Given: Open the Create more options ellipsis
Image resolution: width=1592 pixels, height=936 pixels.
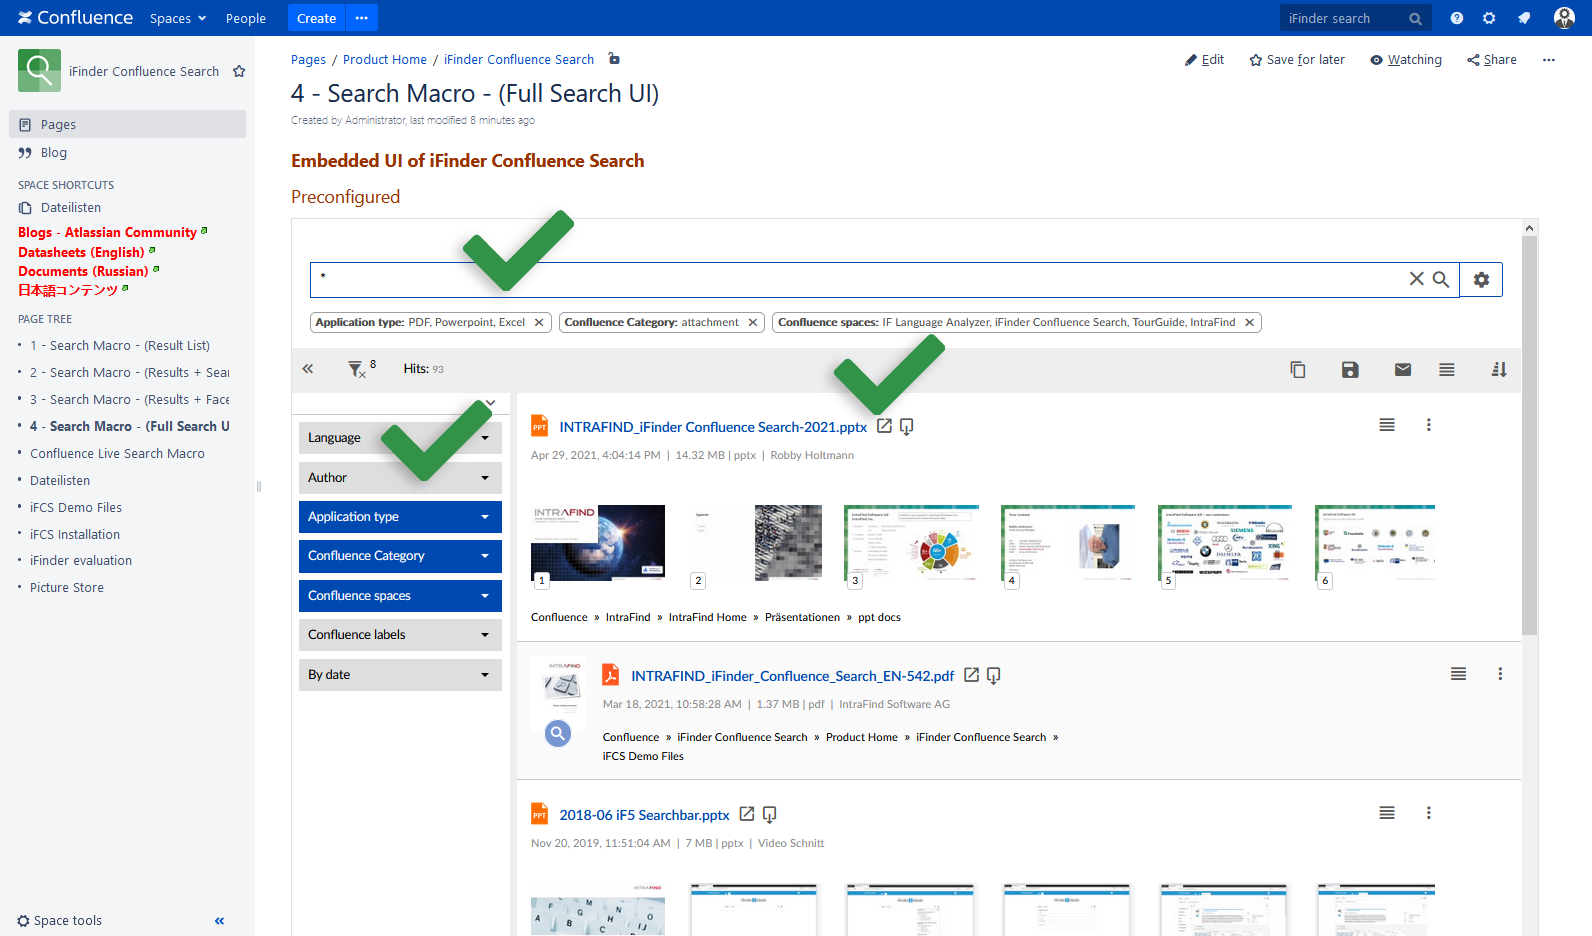Looking at the screenshot, I should (362, 18).
